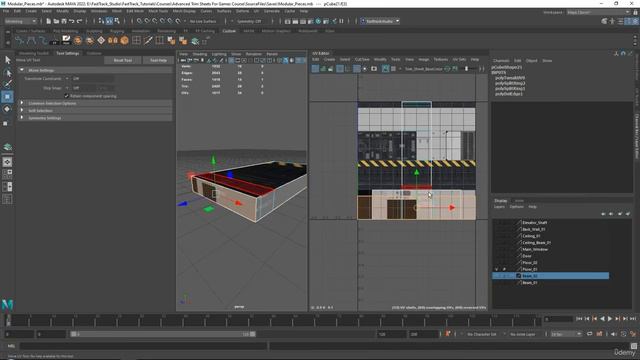Select the arrow Select tool in toolbox

coord(7,60)
